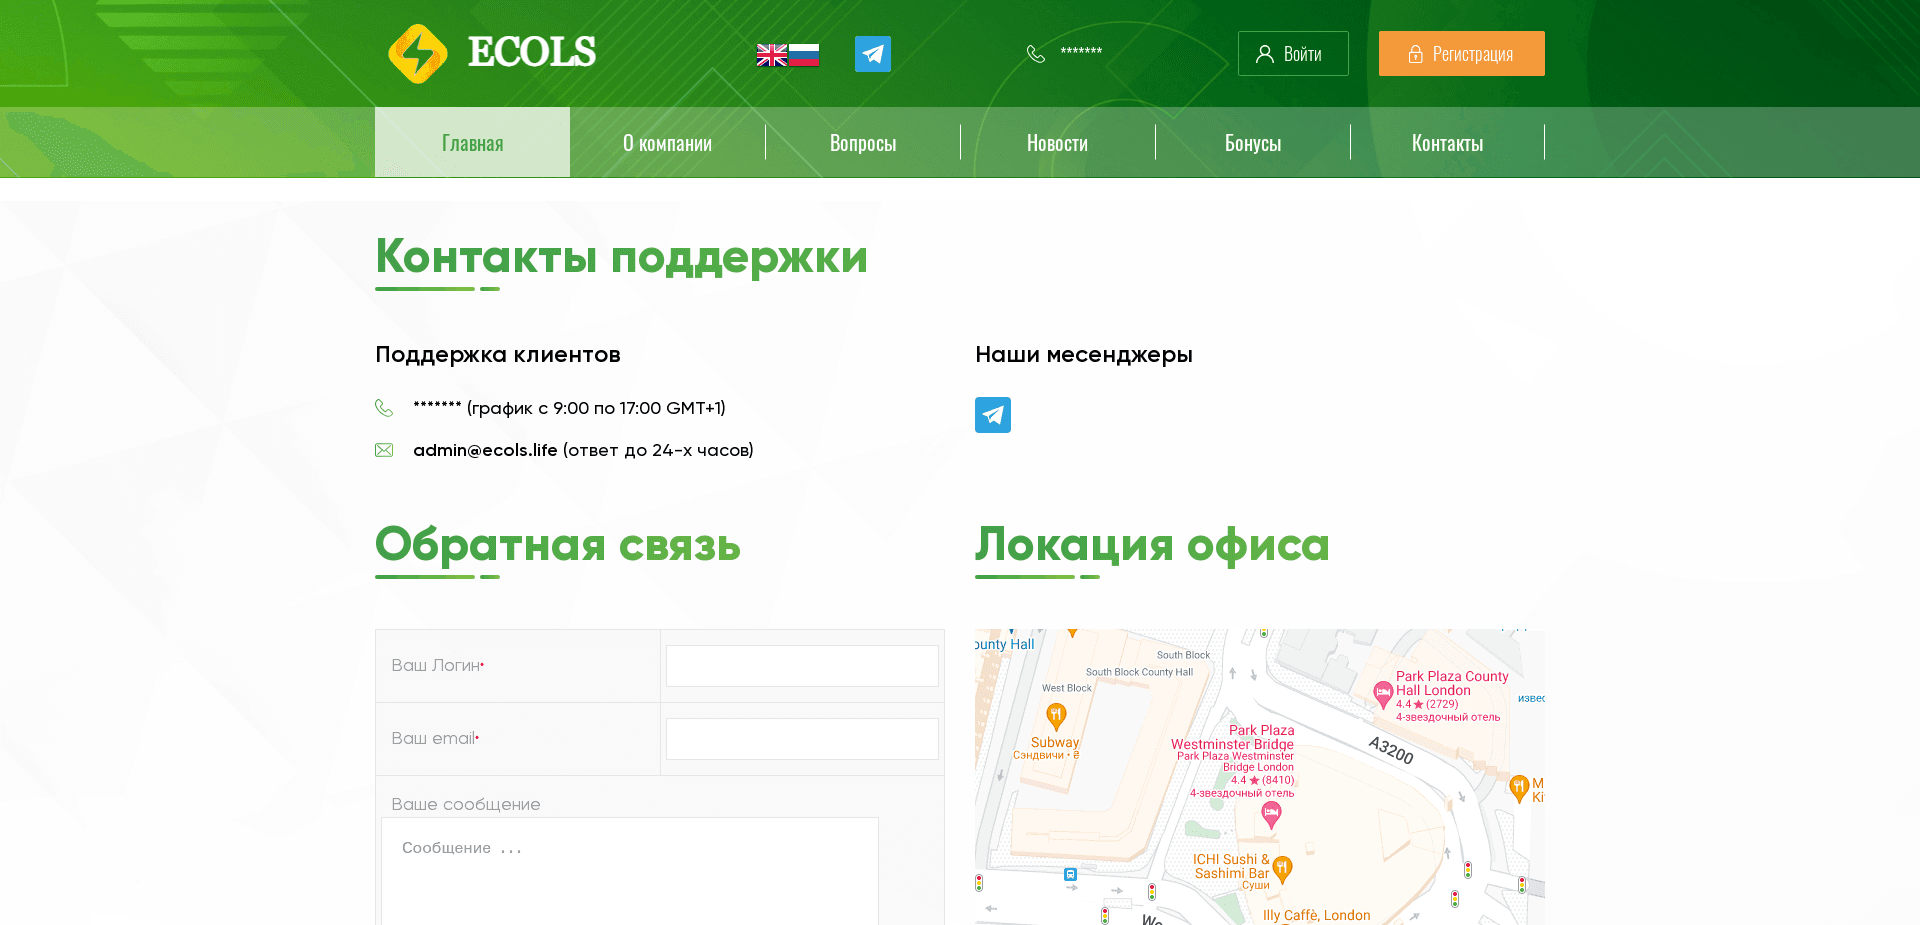The image size is (1920, 925).
Task: Click the envelope icon beside the support email
Action: (x=384, y=450)
